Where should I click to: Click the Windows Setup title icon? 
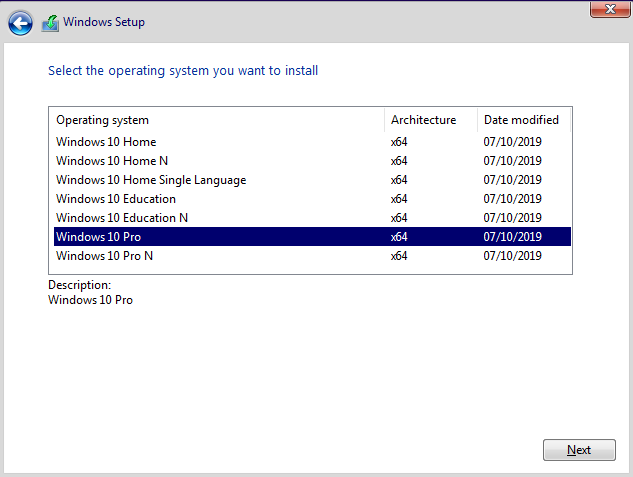(x=50, y=23)
